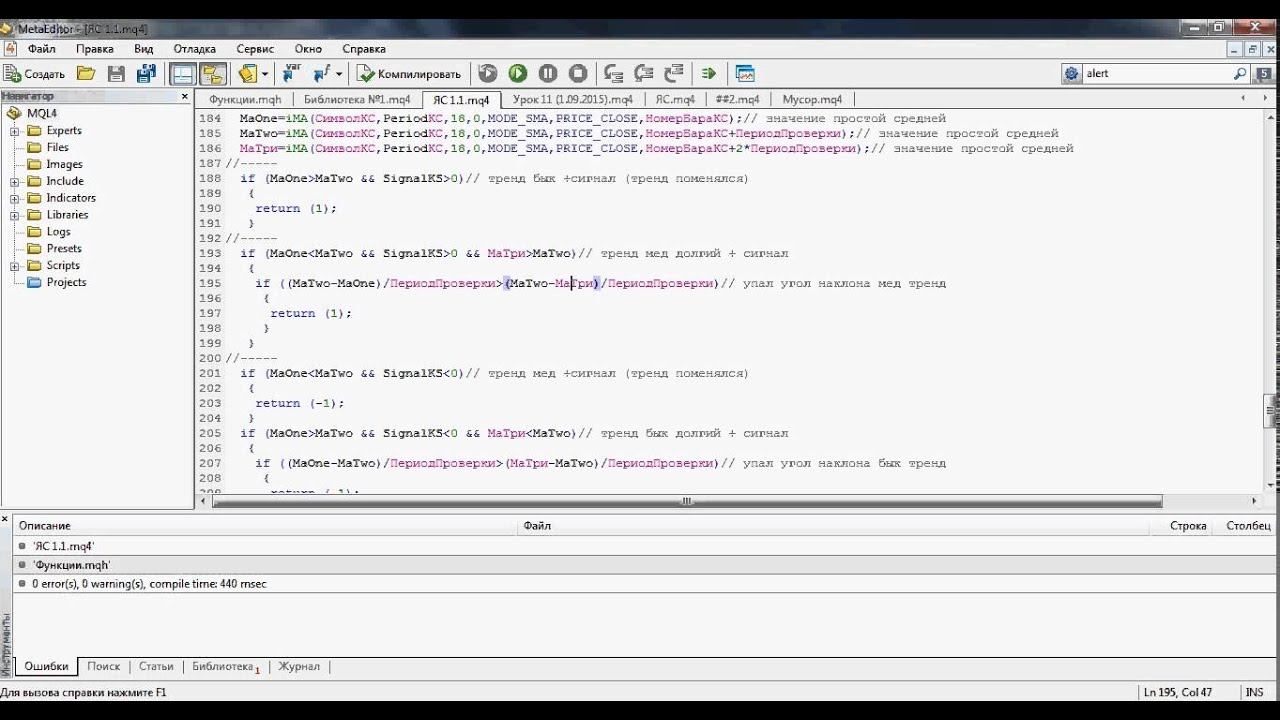Open the MQL wizard styler icon

[247, 73]
